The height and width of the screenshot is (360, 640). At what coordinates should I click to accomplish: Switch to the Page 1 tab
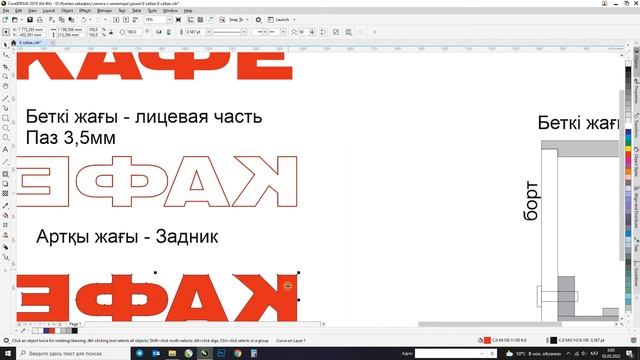[75, 324]
